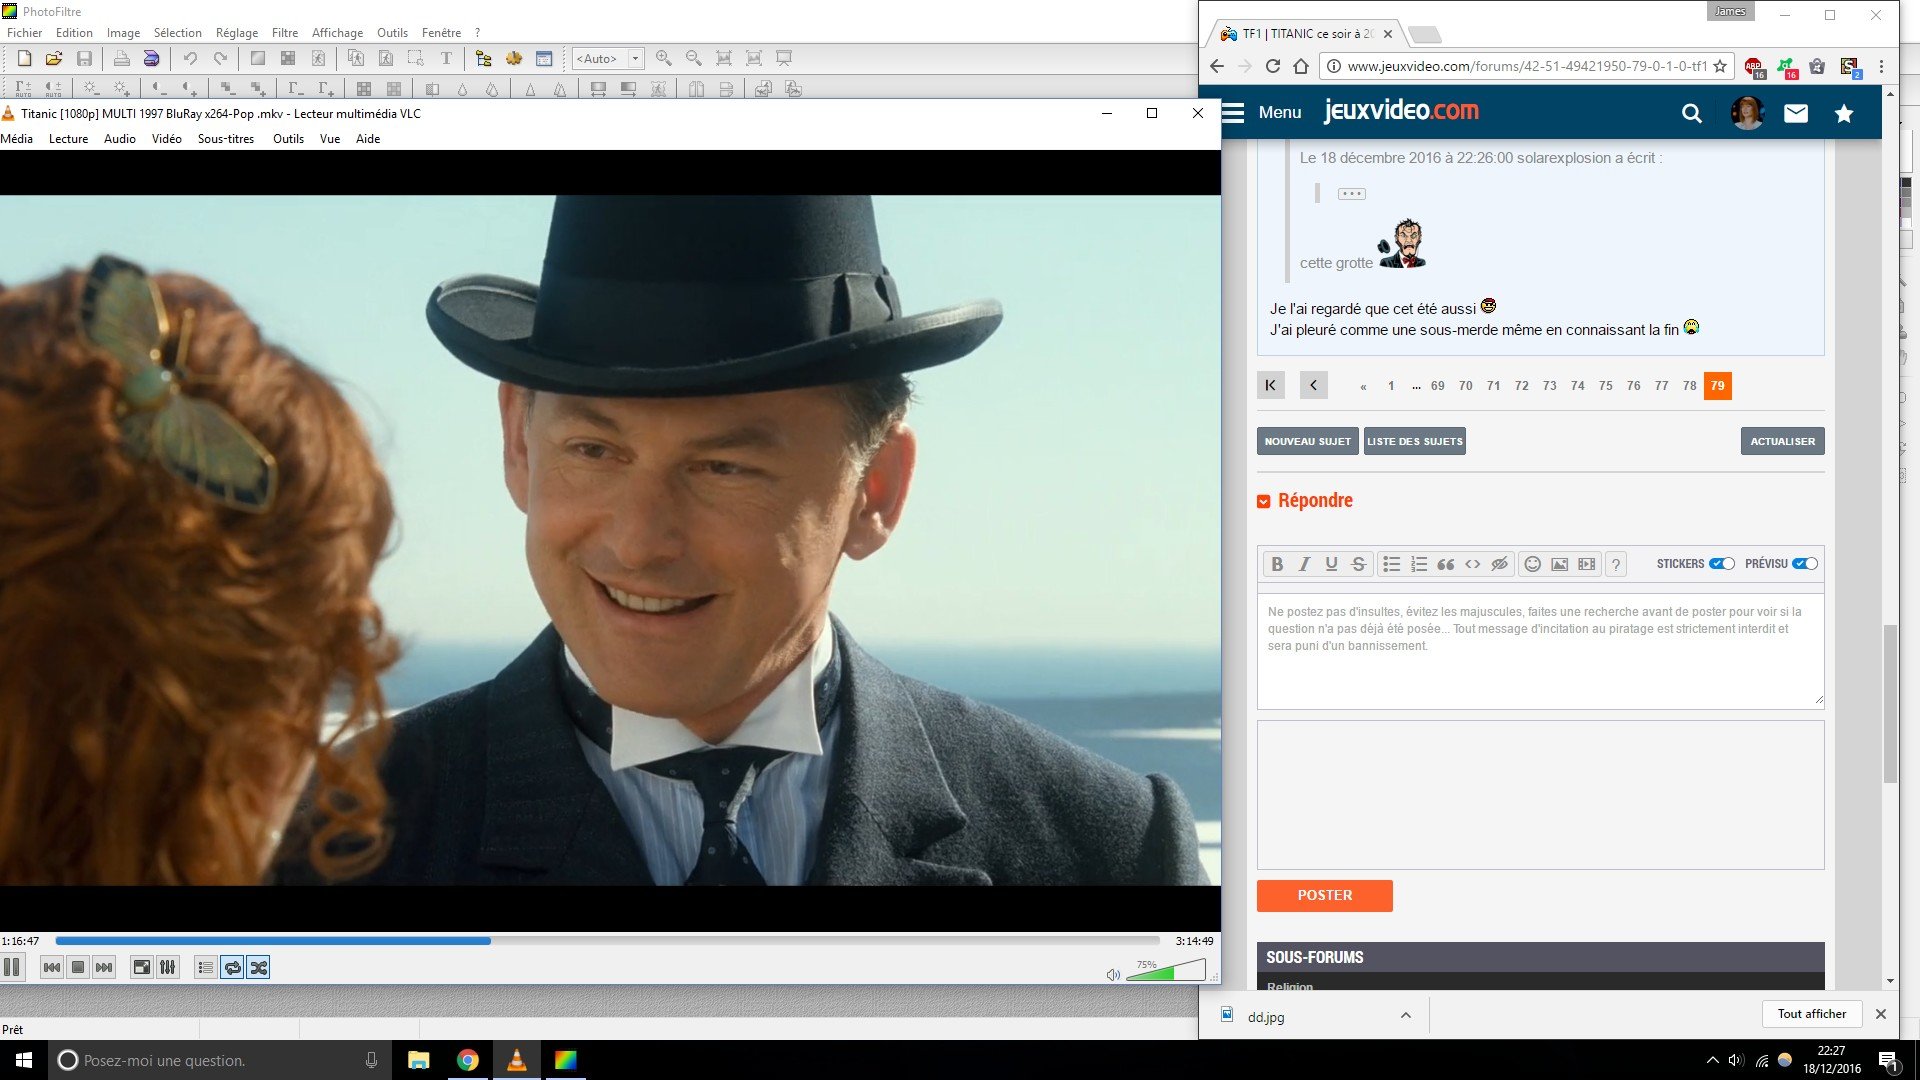The width and height of the screenshot is (1920, 1080).
Task: Click jeuxvideo search magnifier icon
Action: pos(1691,113)
